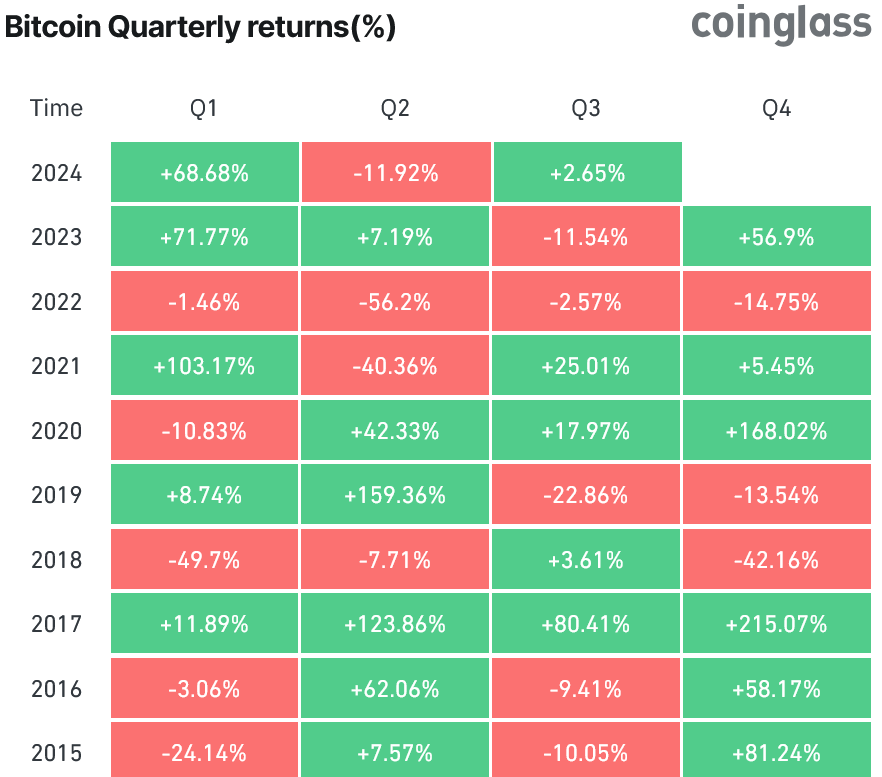Screen dimensions: 882x777
Task: Click the 2024 row label
Action: [57, 173]
